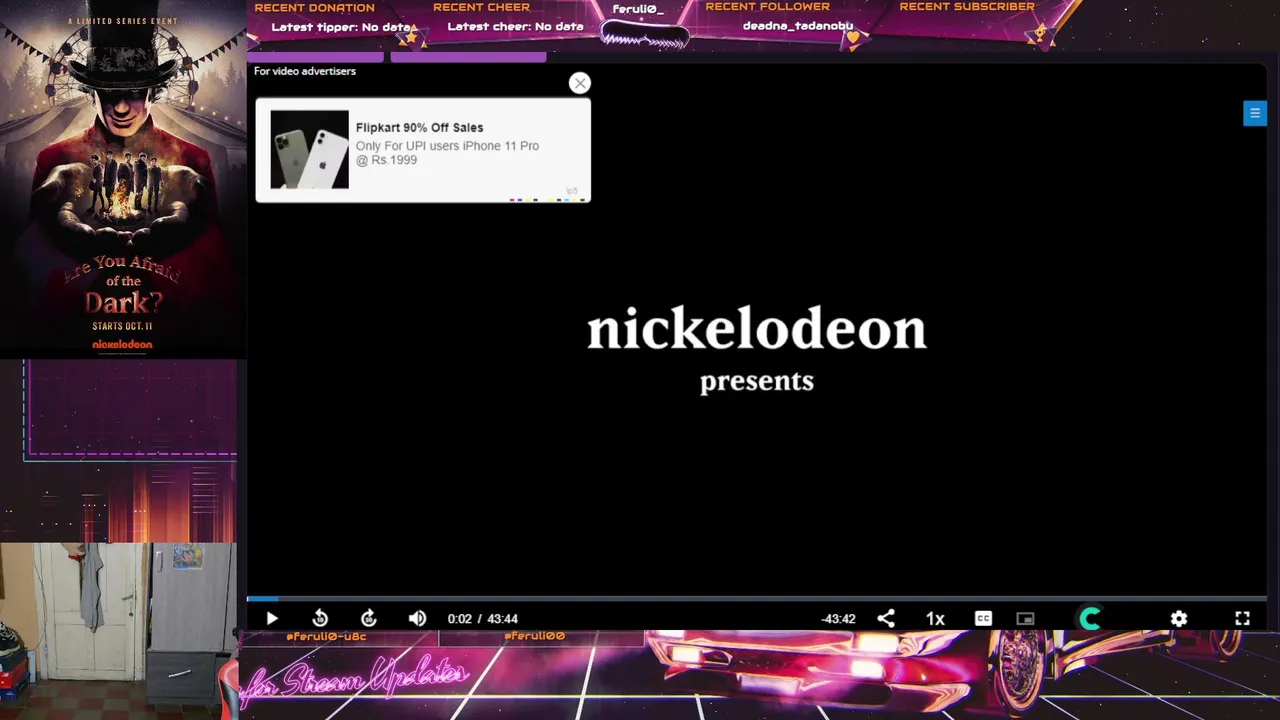Change the 1x playback speed

pyautogui.click(x=935, y=619)
